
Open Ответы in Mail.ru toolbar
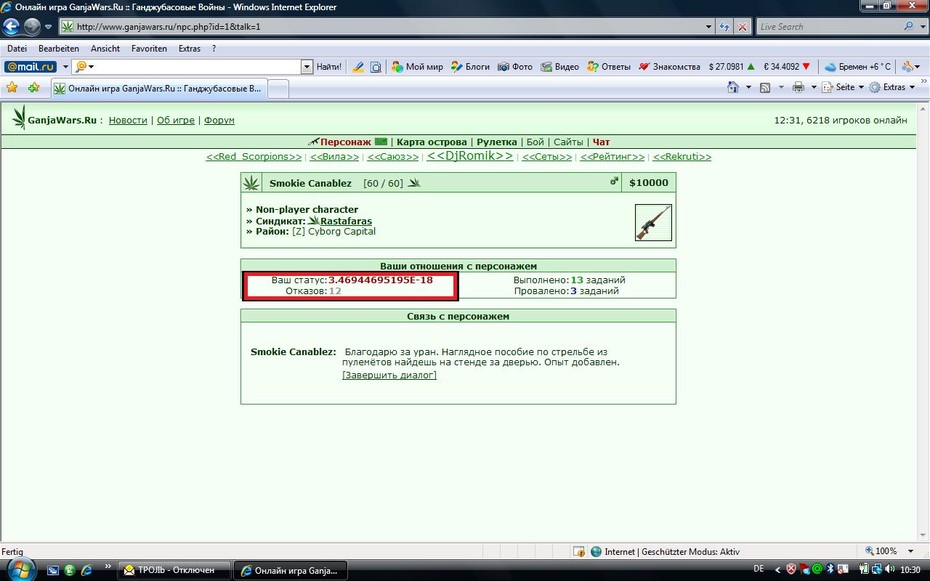point(609,67)
